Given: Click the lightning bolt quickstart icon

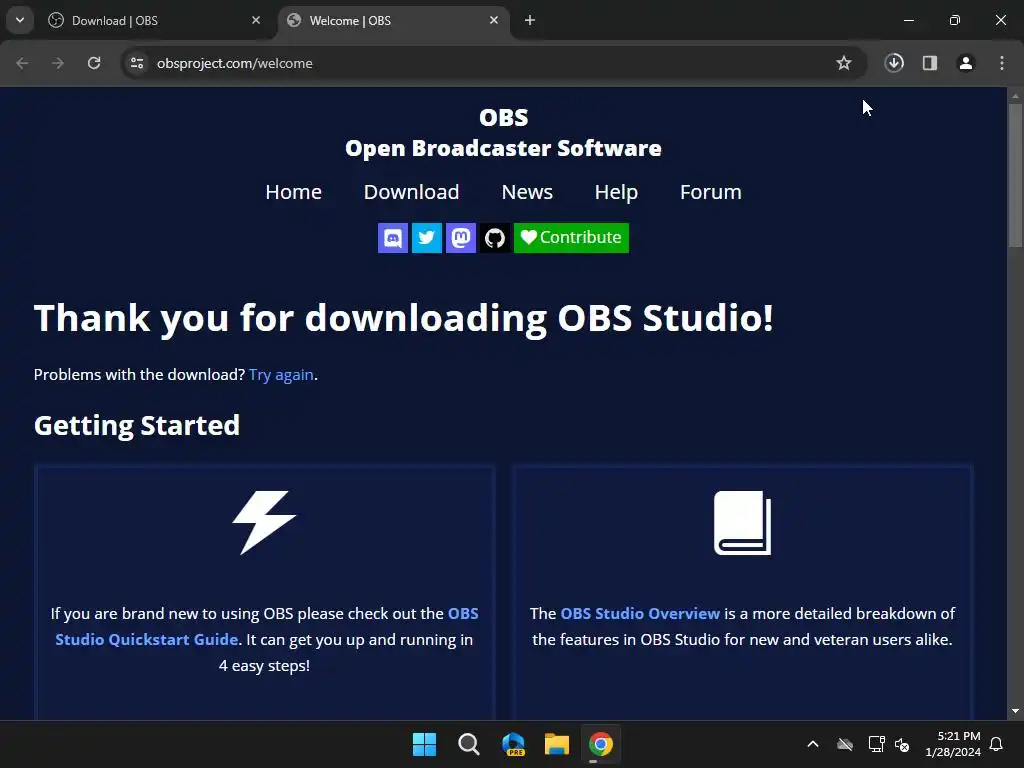Looking at the screenshot, I should coord(264,522).
